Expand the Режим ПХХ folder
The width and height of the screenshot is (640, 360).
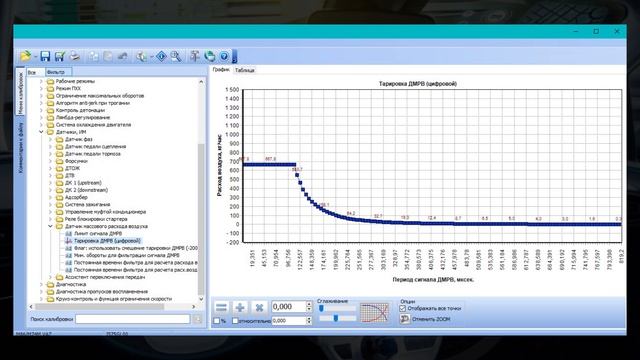(41, 88)
